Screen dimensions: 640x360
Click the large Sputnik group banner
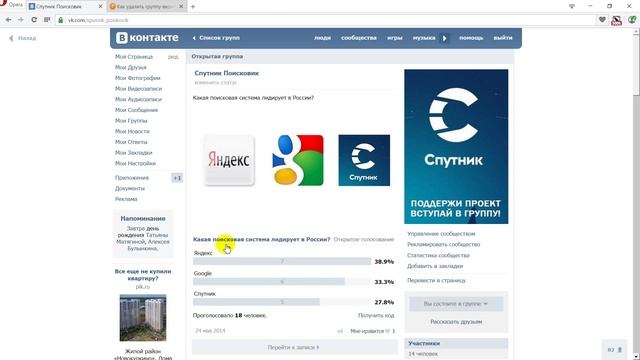tap(456, 147)
